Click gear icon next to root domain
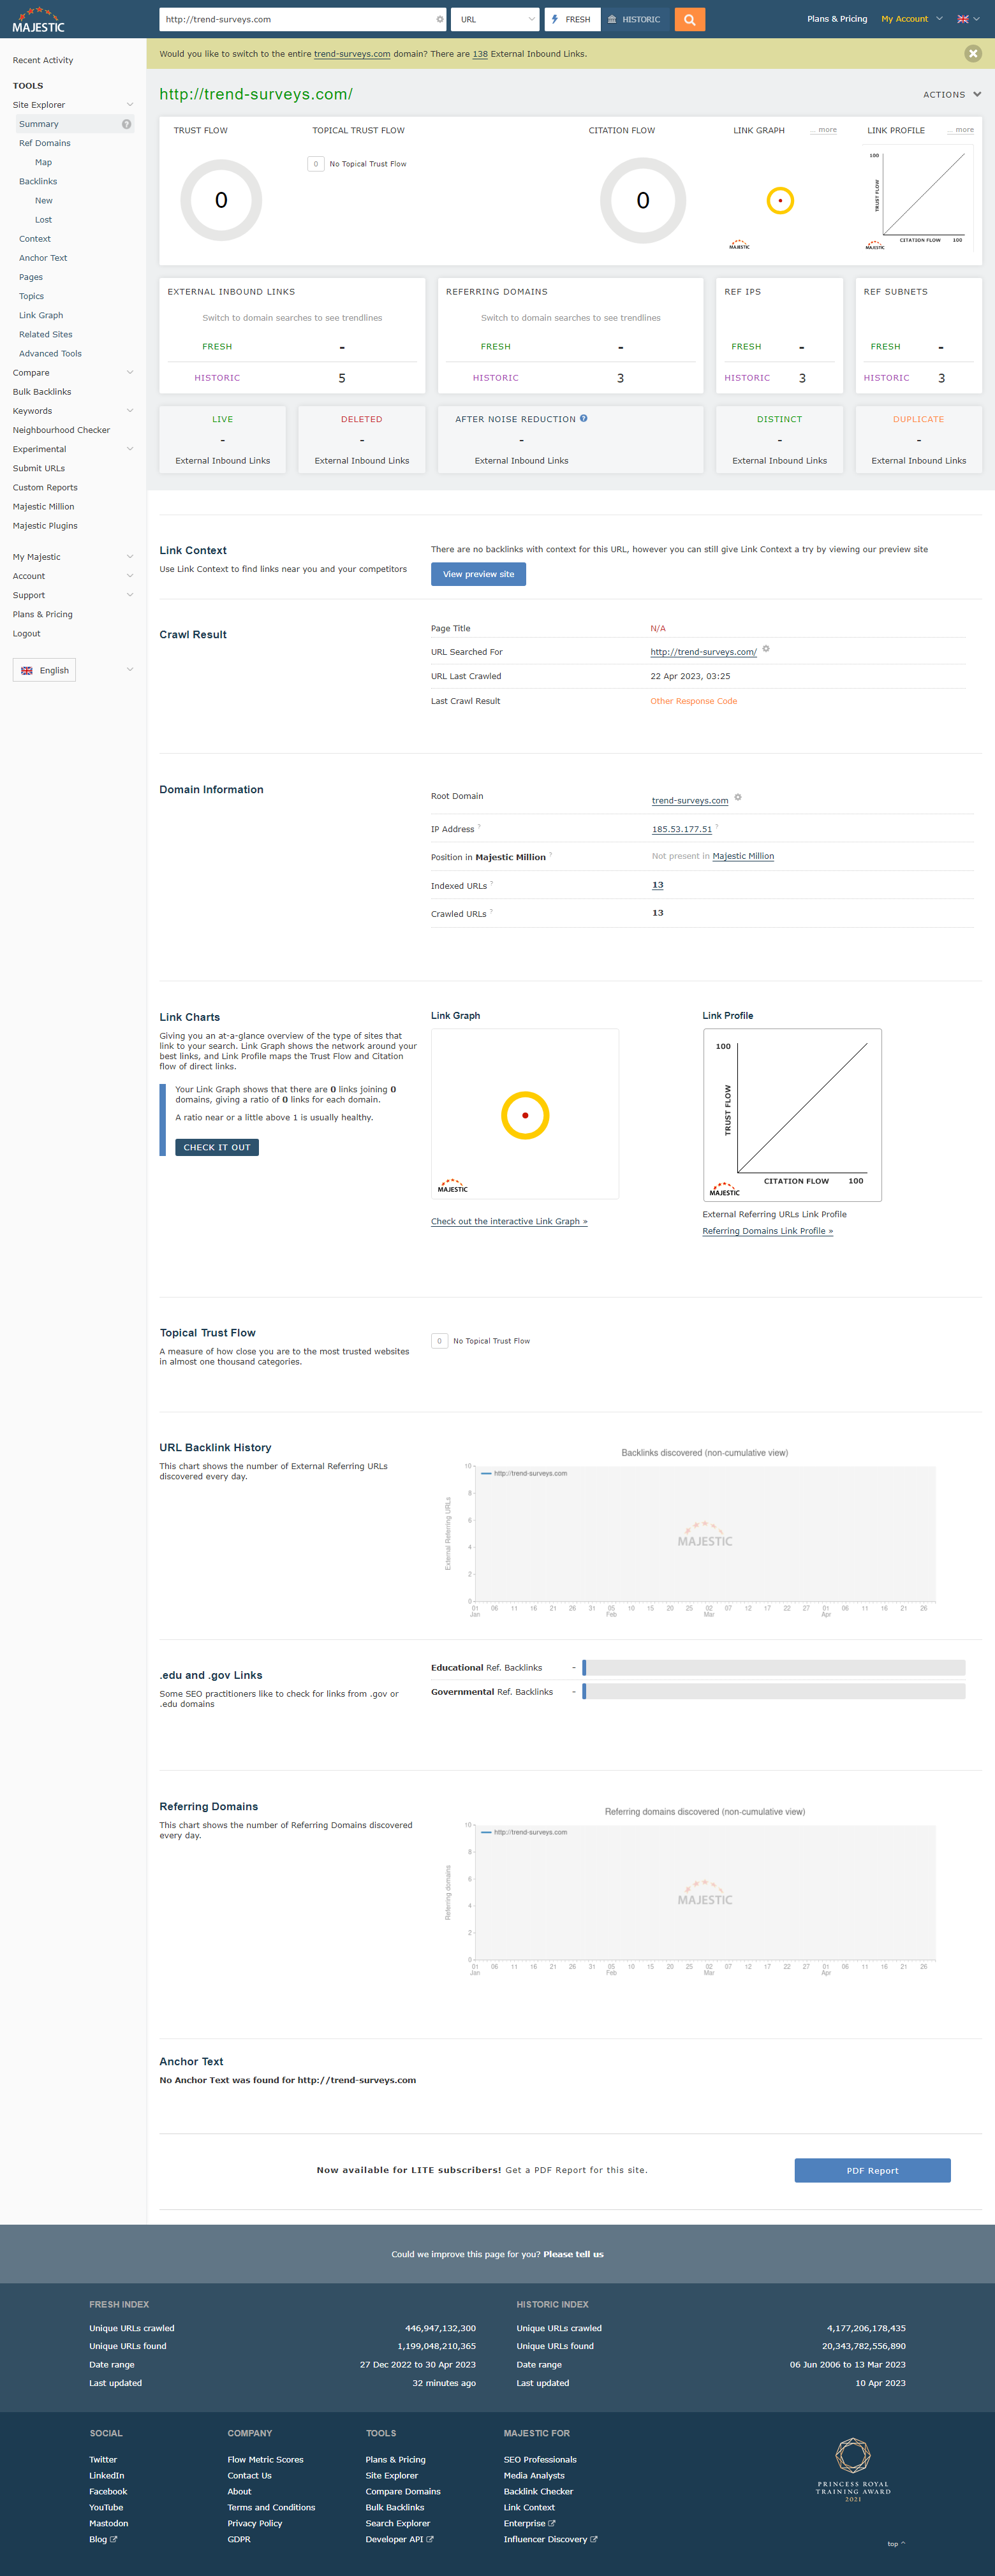Image resolution: width=995 pixels, height=2576 pixels. (738, 798)
